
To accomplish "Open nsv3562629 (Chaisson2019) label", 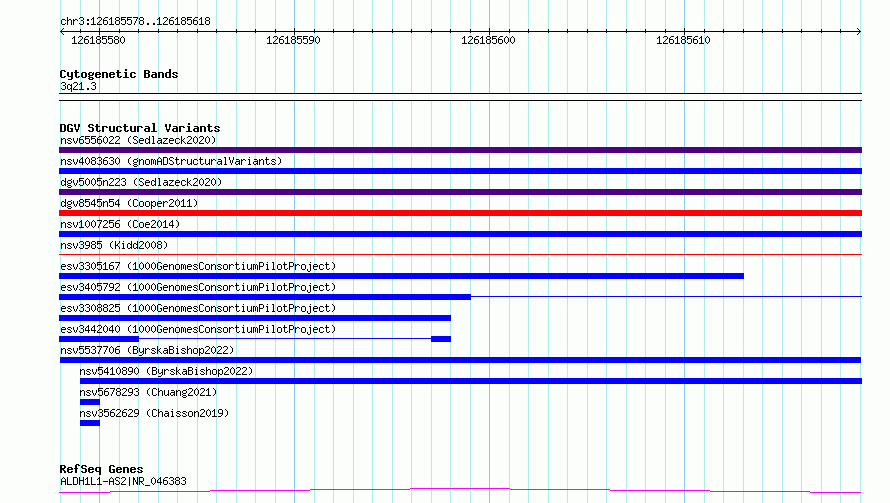I will pos(154,413).
